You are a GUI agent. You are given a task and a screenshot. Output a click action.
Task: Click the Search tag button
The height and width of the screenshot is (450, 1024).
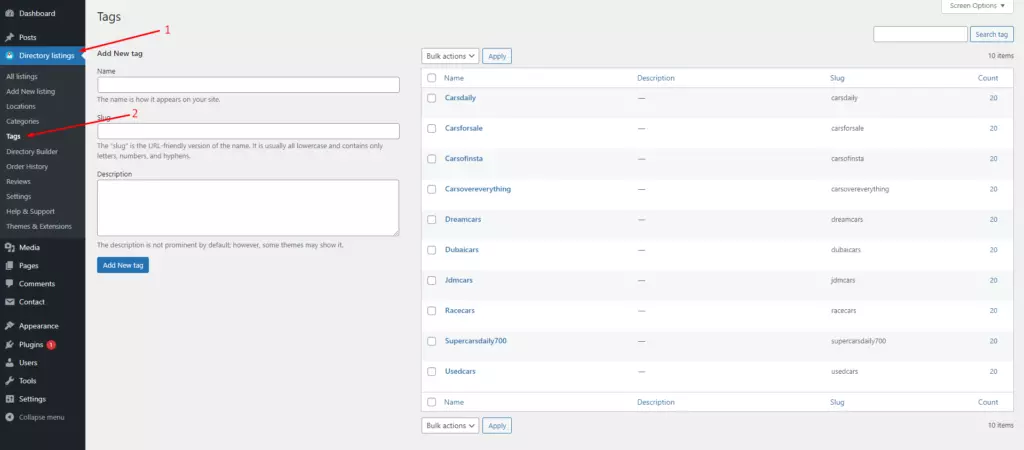(992, 35)
